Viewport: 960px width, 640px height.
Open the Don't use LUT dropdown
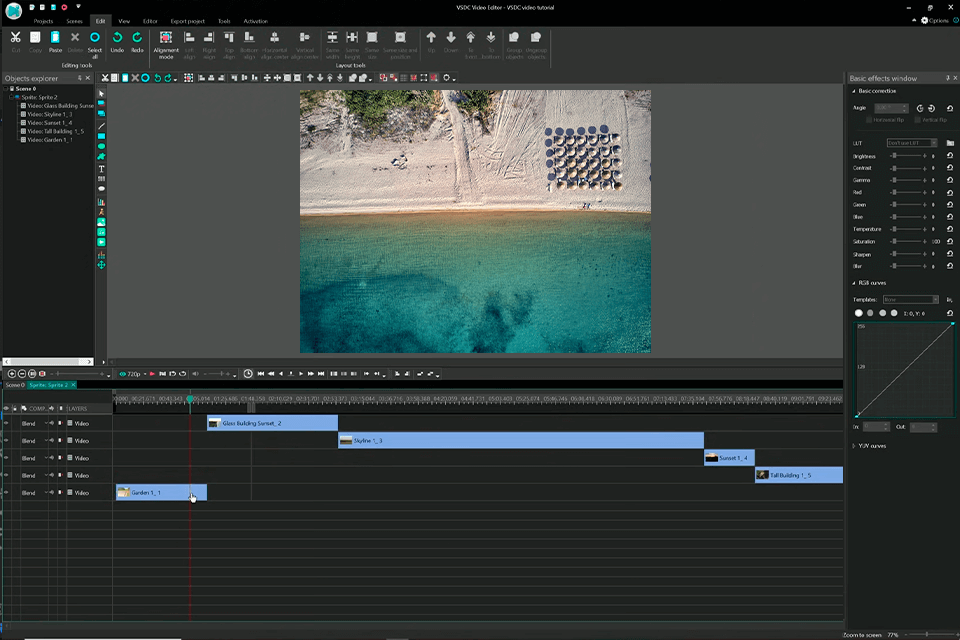click(x=912, y=142)
